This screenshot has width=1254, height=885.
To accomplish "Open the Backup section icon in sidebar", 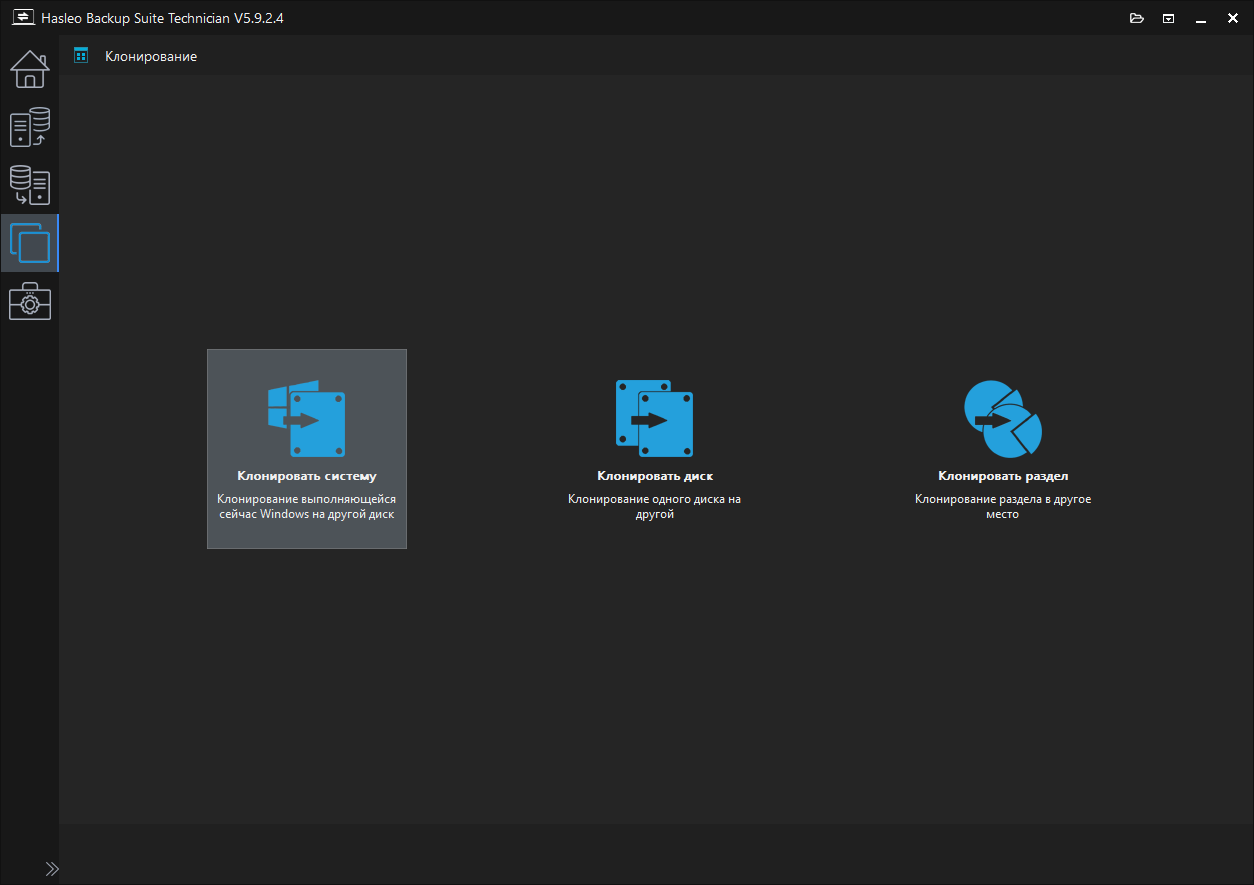I will [30, 128].
